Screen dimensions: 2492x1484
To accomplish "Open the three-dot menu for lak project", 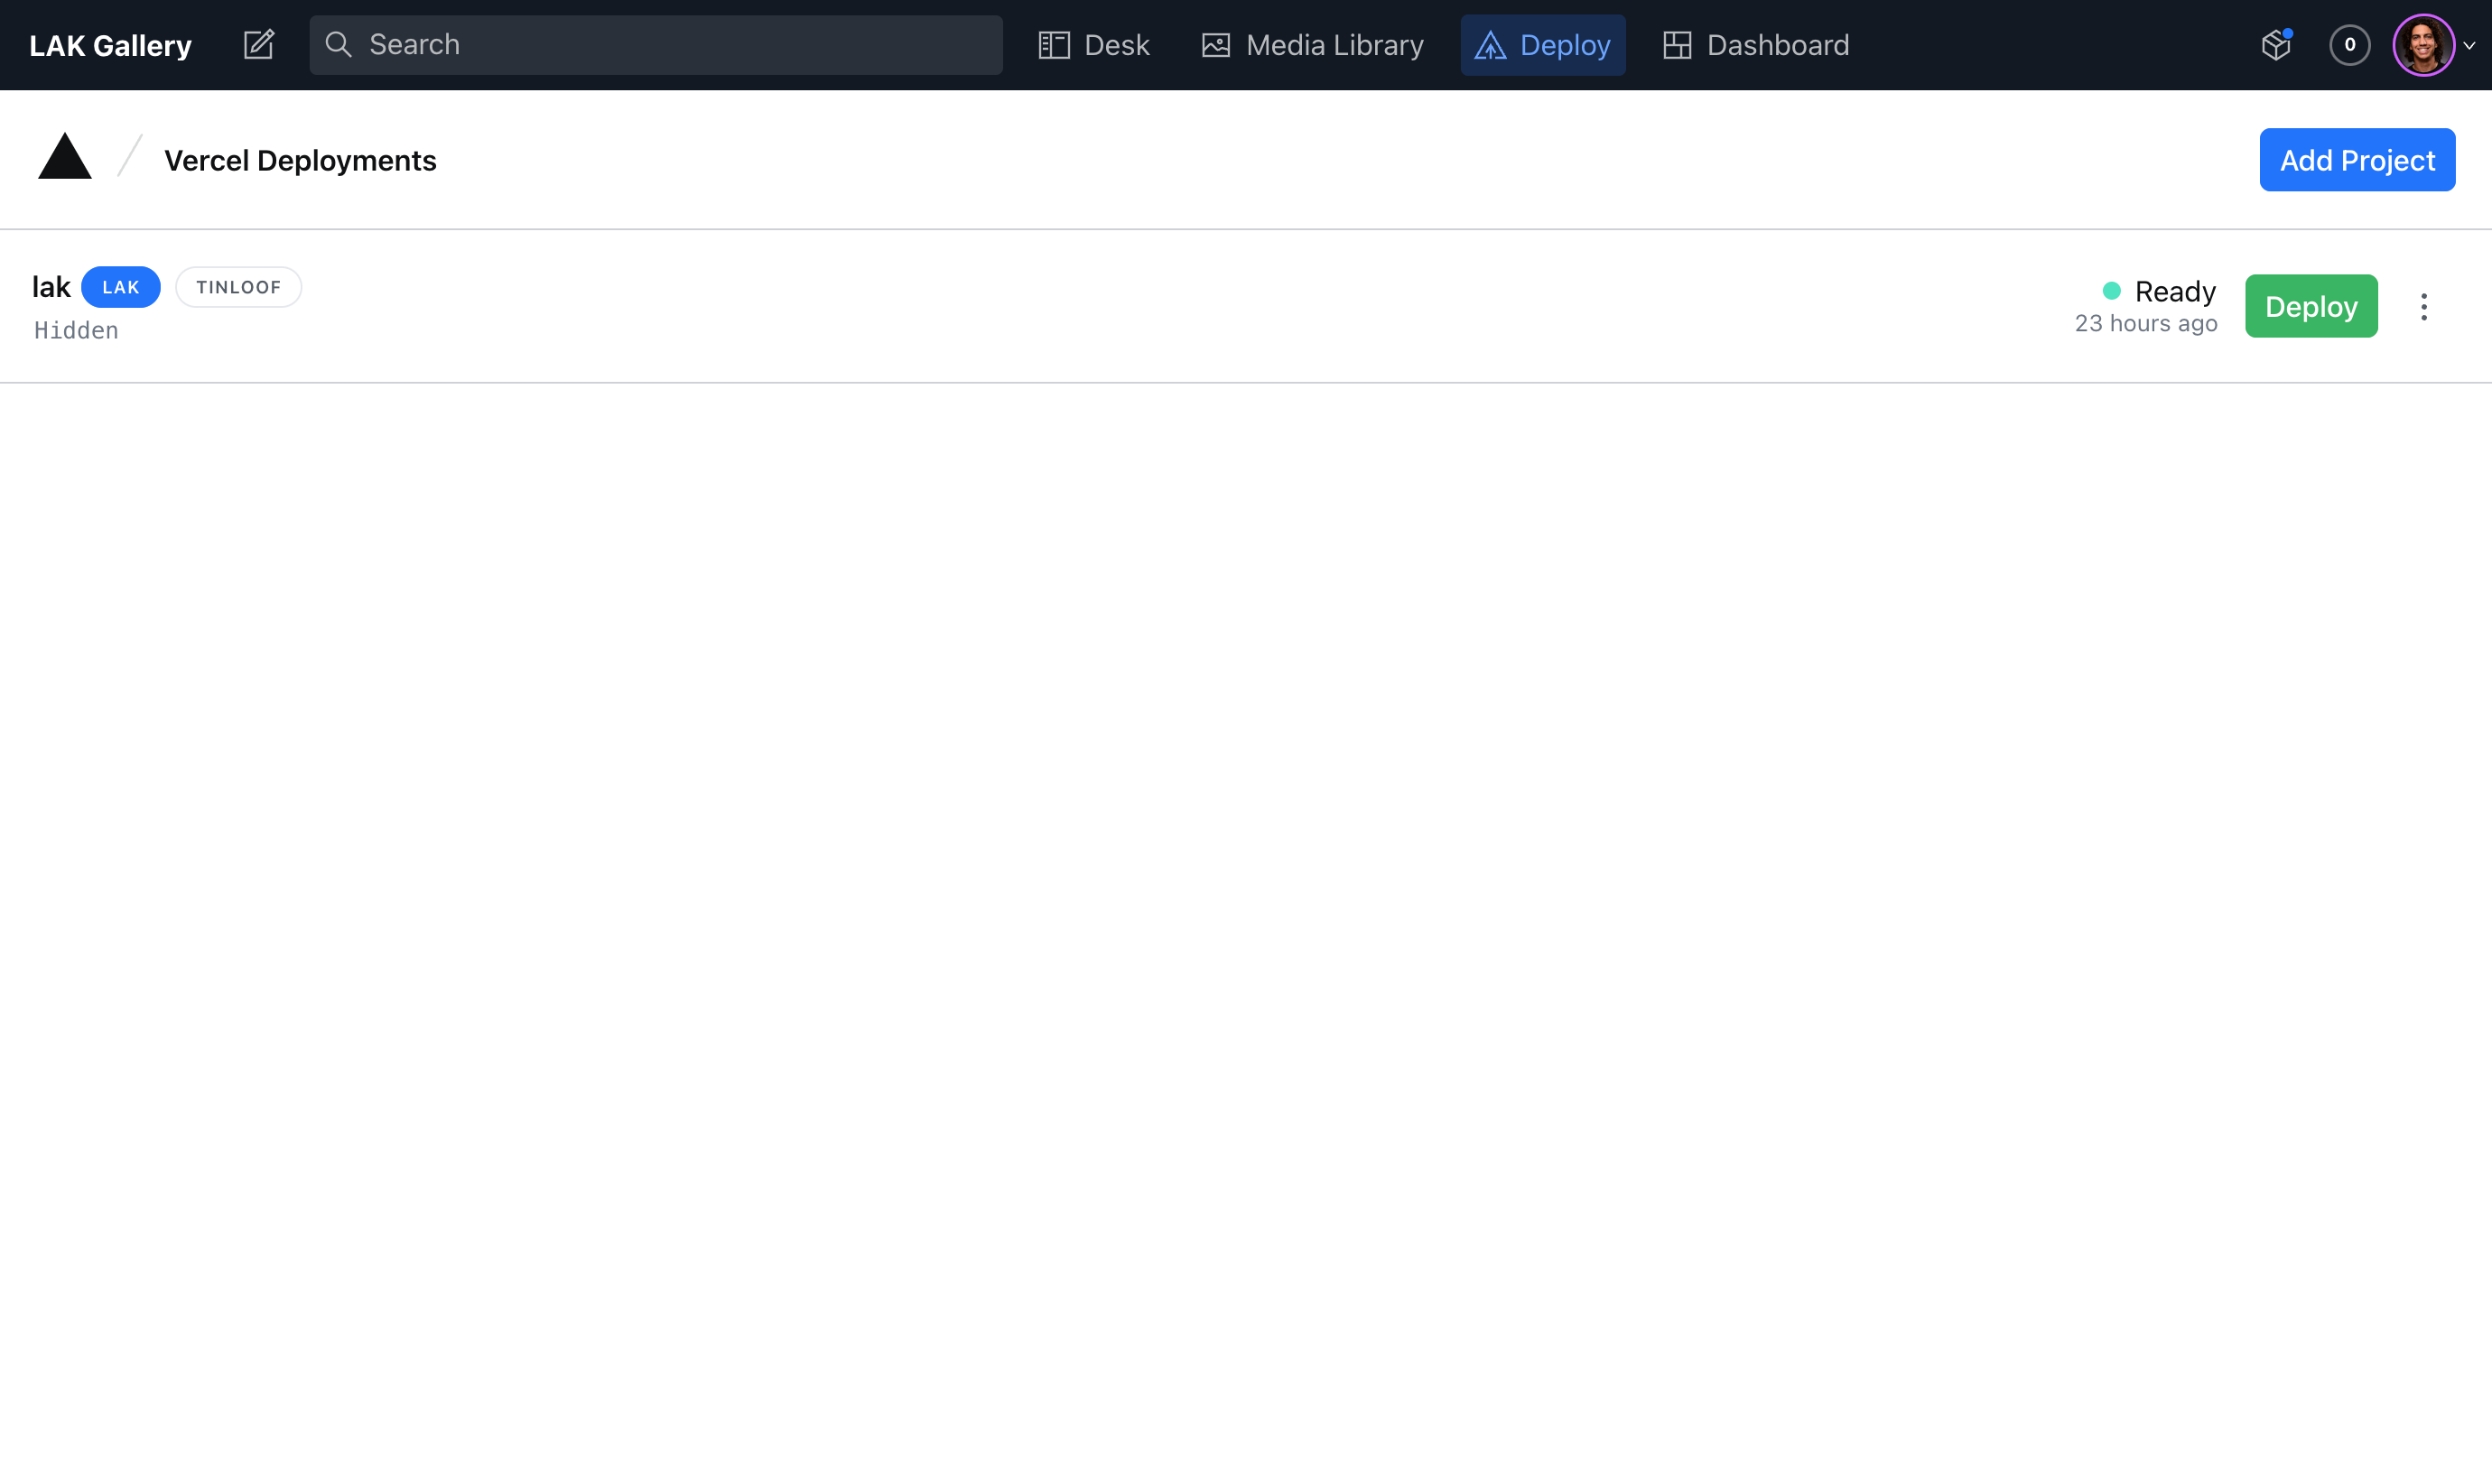I will tap(2424, 307).
